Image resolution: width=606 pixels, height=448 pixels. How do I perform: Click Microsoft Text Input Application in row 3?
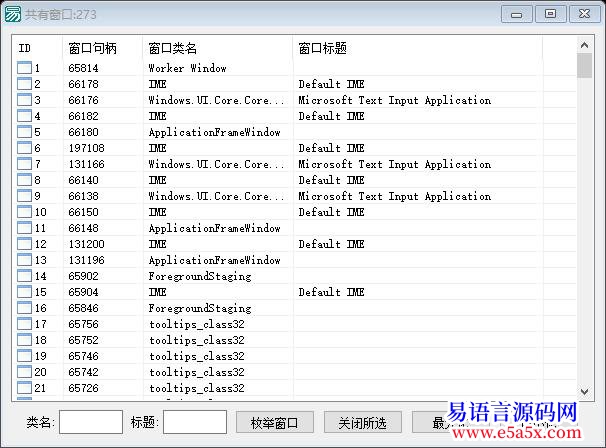[x=395, y=100]
